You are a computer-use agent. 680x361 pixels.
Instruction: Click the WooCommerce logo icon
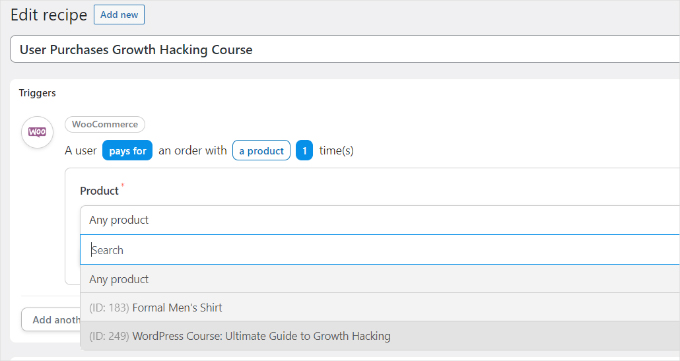(37, 132)
